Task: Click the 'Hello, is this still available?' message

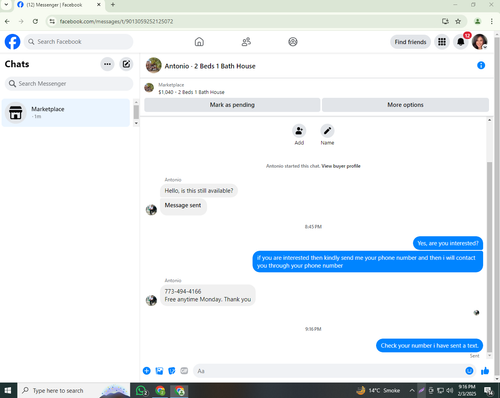Action: pyautogui.click(x=199, y=191)
